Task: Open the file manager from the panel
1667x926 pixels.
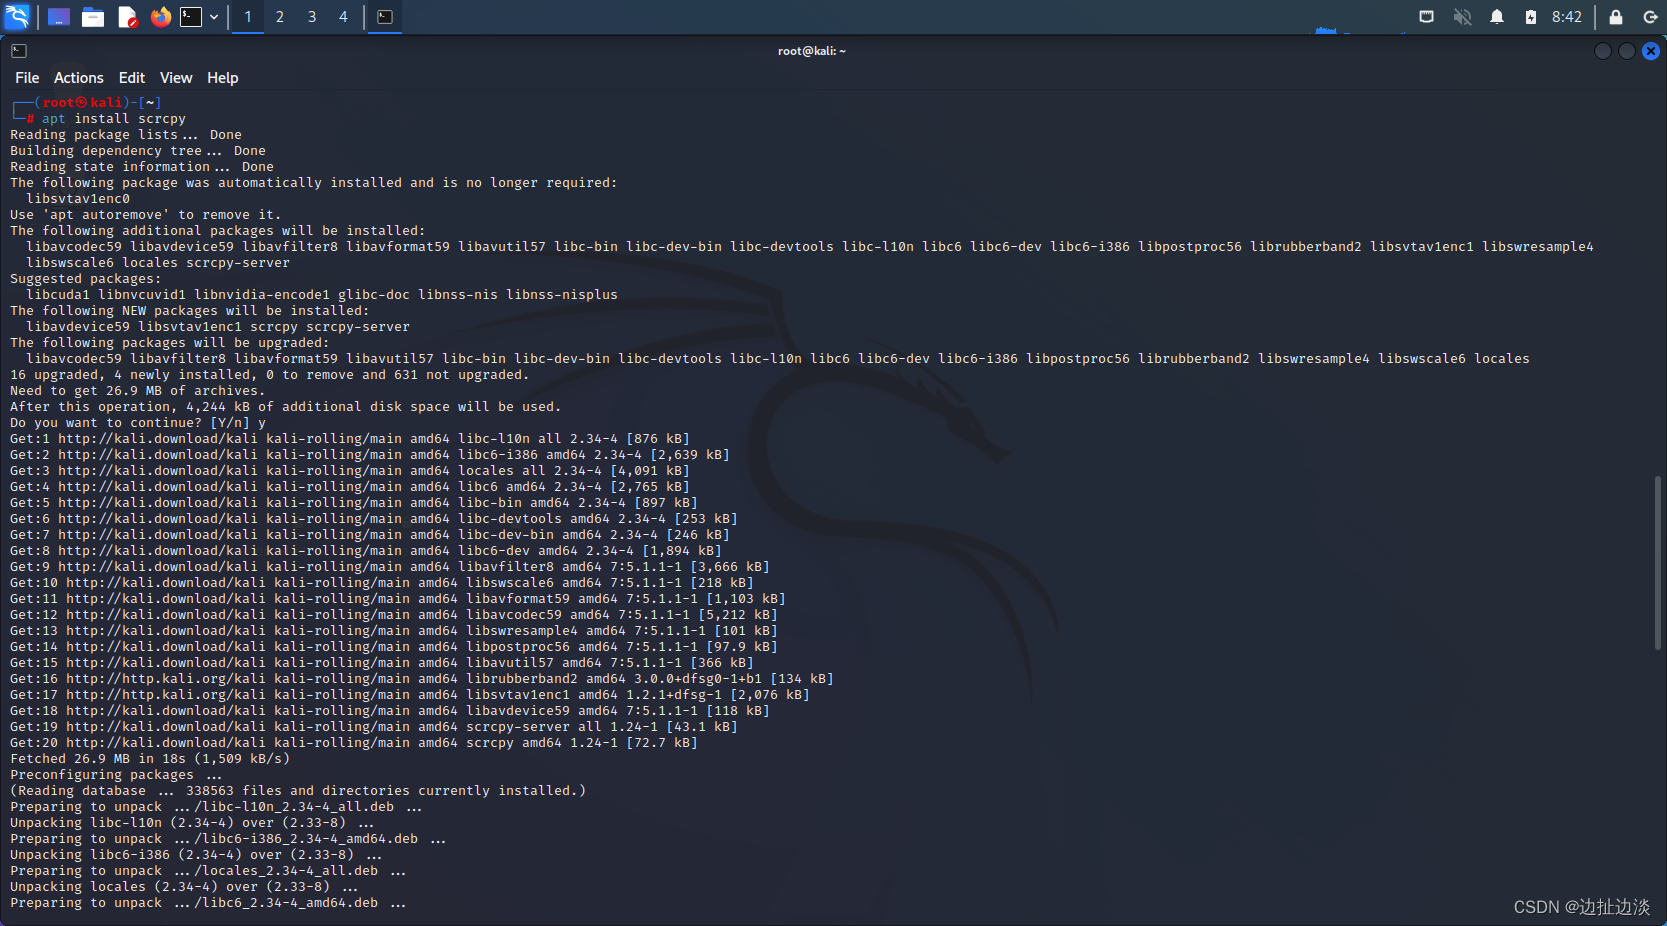Action: tap(93, 16)
